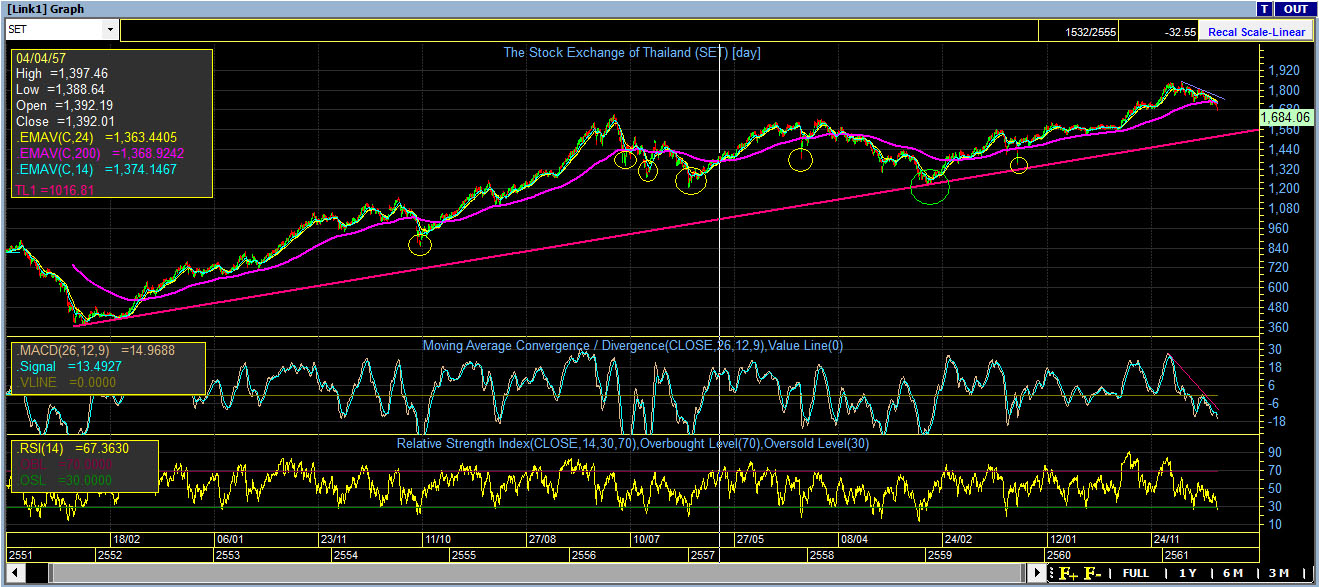1319x587 pixels.
Task: Select the 1Y time range
Action: [x=1188, y=573]
